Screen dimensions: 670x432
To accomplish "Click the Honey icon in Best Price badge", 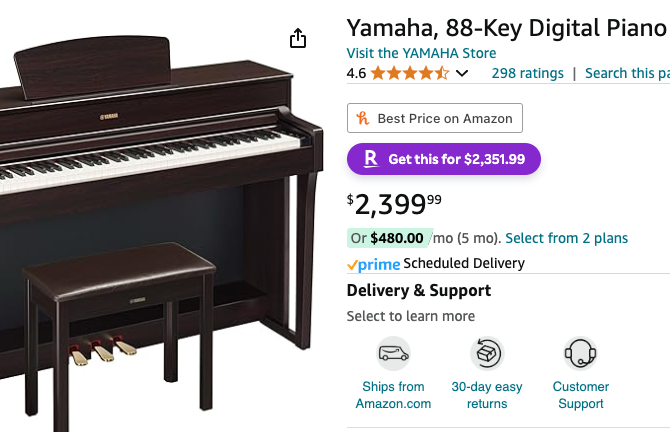I will coord(363,118).
